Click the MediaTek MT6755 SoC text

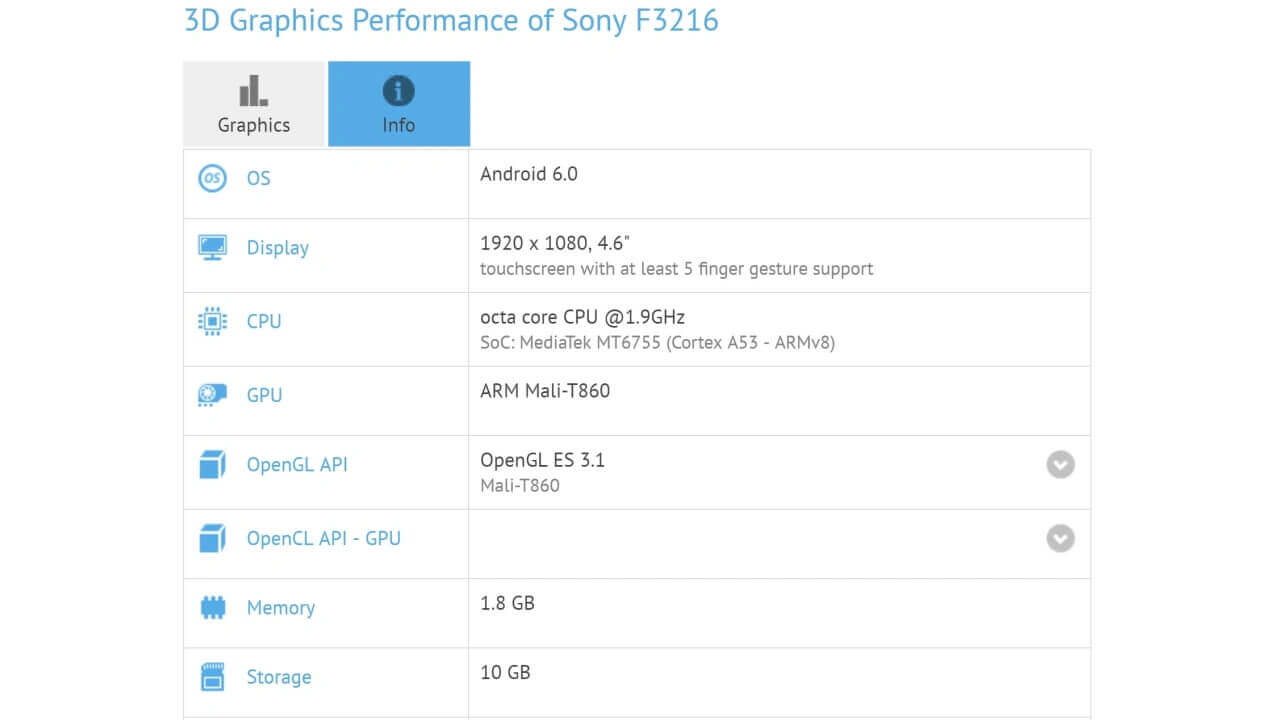click(660, 342)
